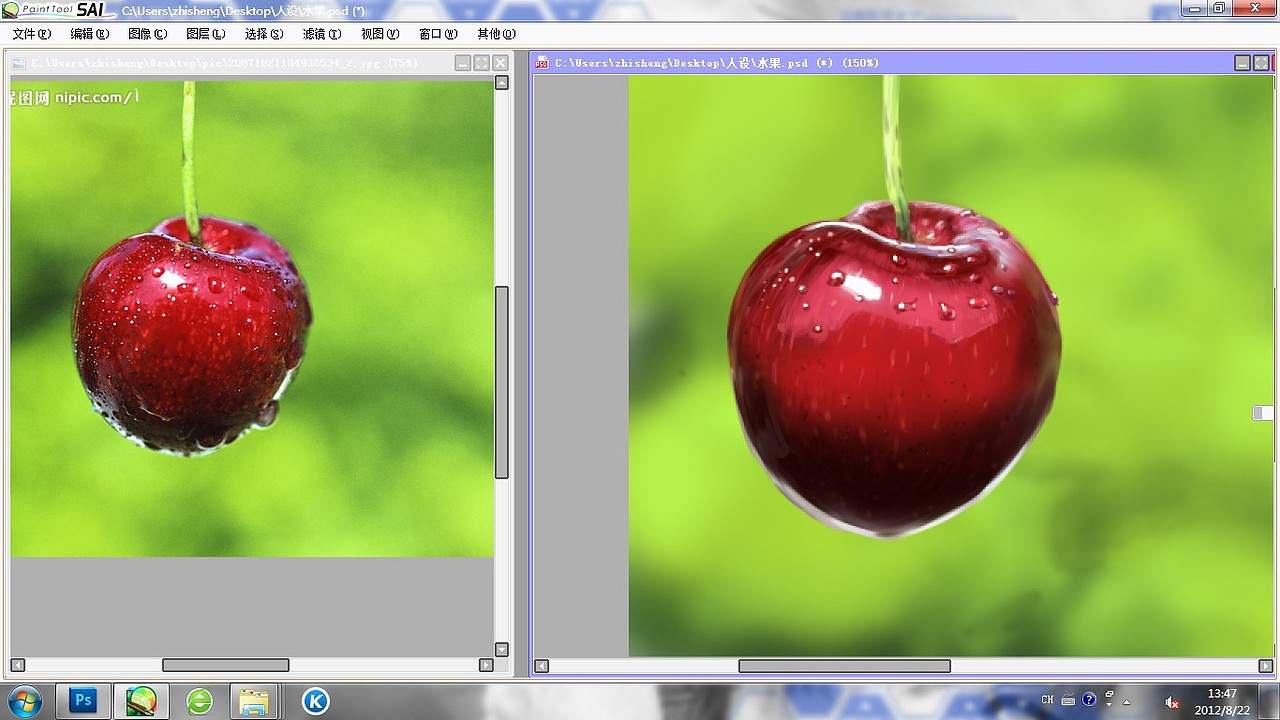Screen dimensions: 1280x720
Task: Click scroll-right arrow in reference window
Action: (x=486, y=665)
